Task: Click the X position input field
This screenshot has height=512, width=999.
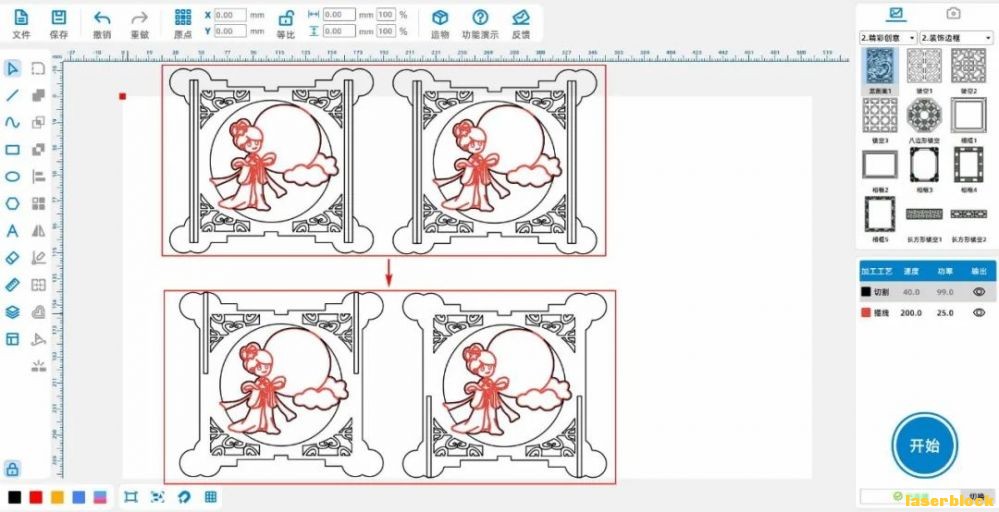Action: click(x=230, y=14)
